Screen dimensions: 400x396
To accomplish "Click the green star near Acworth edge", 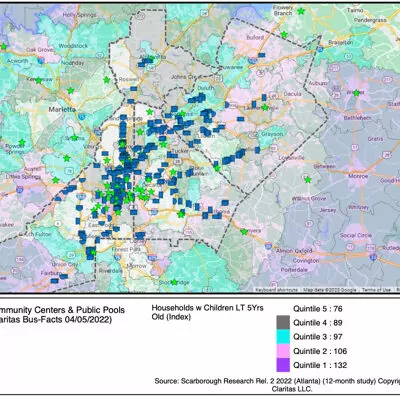I will [3, 47].
